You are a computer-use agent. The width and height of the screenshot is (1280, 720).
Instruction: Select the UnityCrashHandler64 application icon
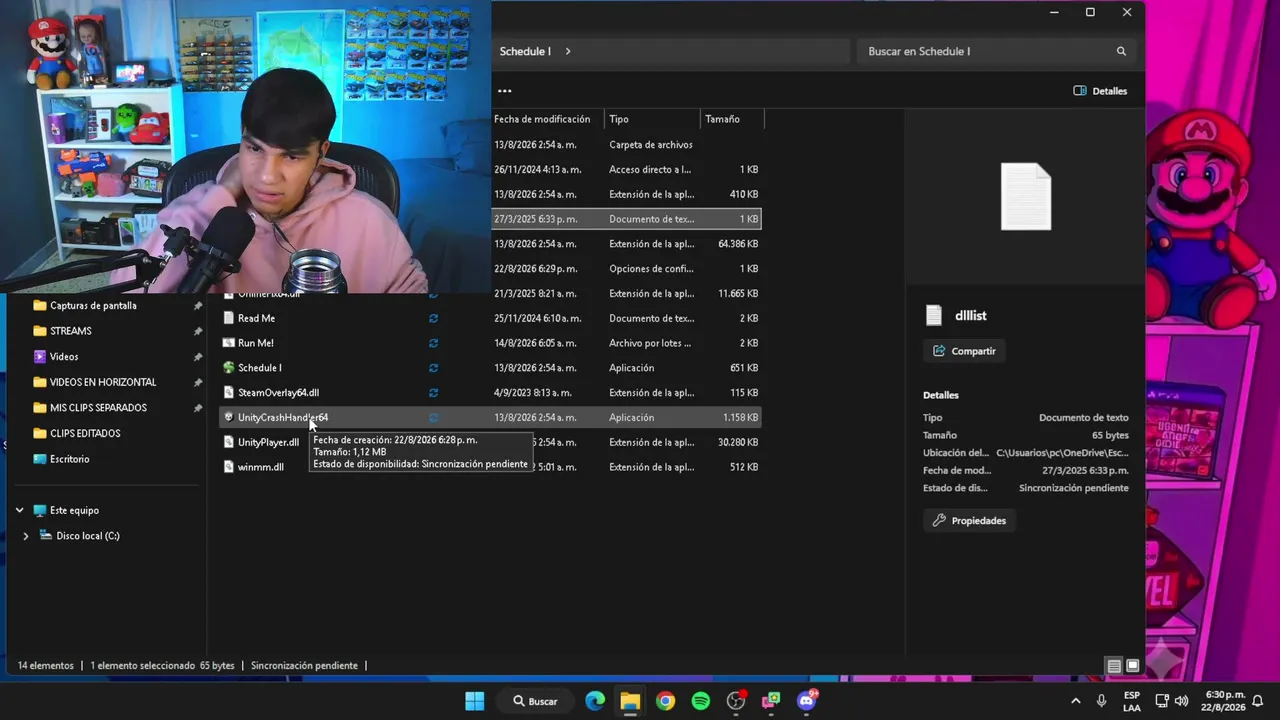coord(229,417)
